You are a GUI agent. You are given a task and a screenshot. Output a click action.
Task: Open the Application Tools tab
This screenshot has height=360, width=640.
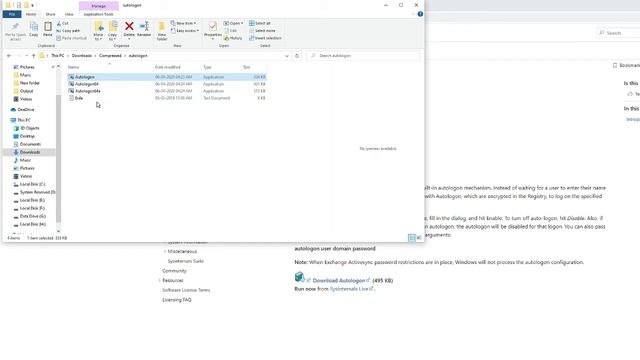pos(98,14)
